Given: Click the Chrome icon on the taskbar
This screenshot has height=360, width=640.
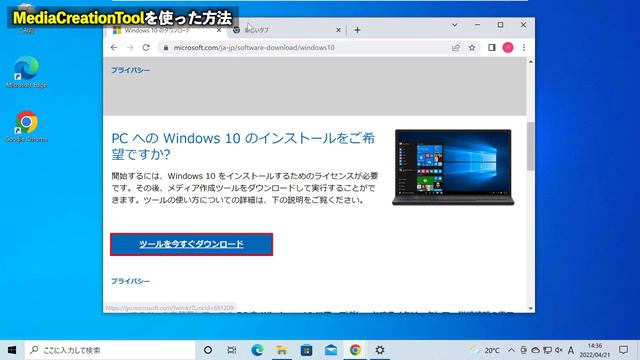Looking at the screenshot, I should pos(355,350).
